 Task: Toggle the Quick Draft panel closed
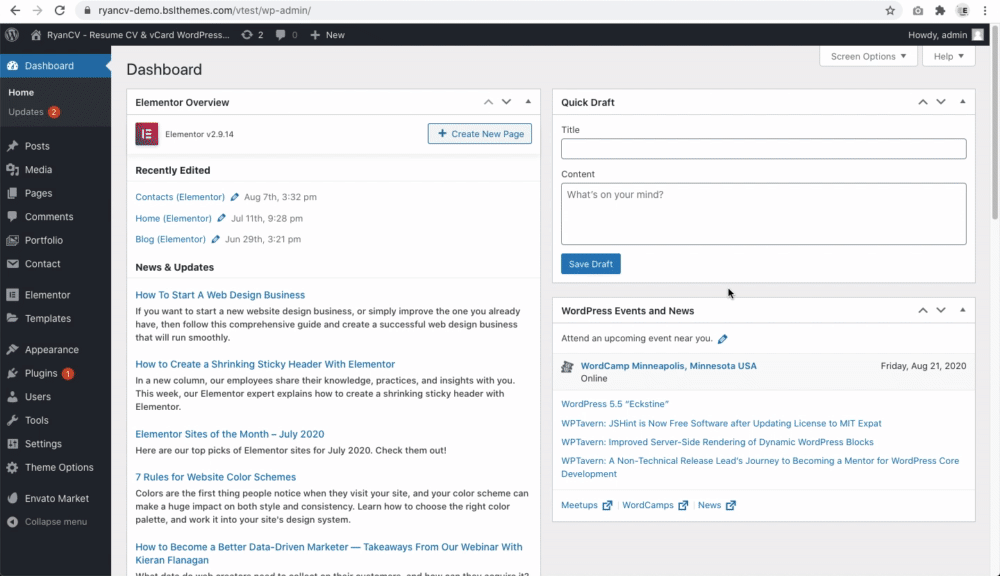pos(962,102)
